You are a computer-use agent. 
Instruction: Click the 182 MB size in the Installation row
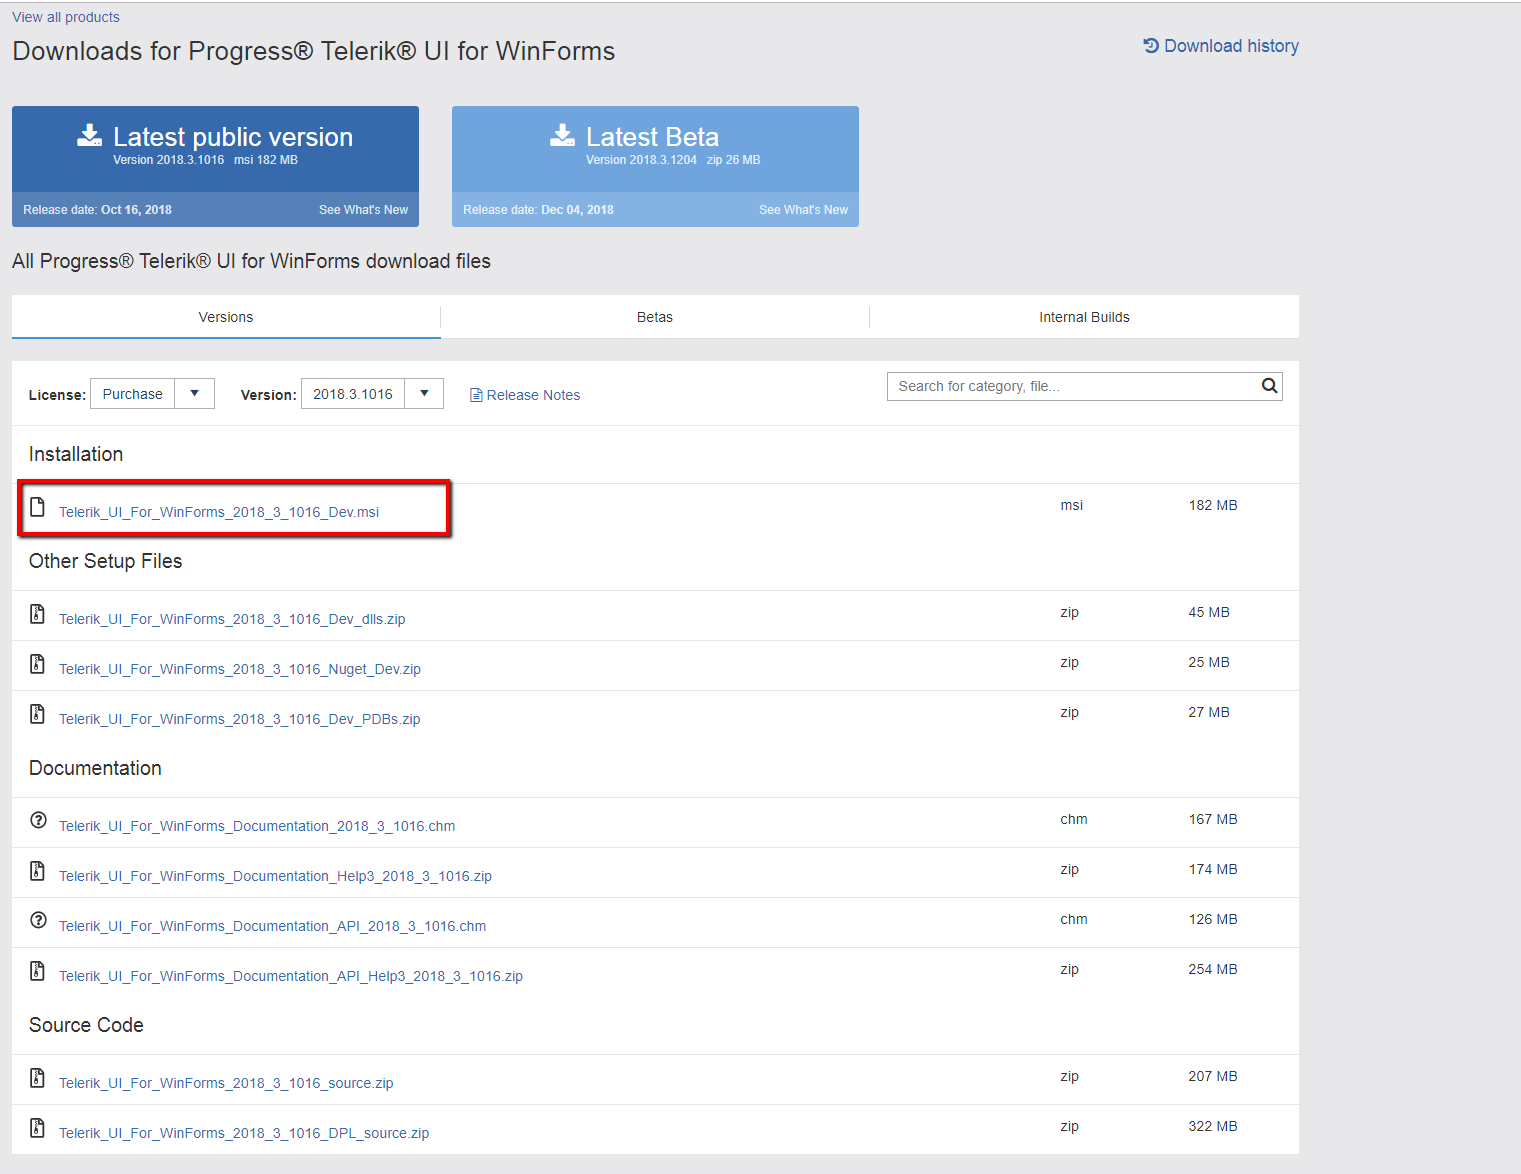click(1213, 505)
